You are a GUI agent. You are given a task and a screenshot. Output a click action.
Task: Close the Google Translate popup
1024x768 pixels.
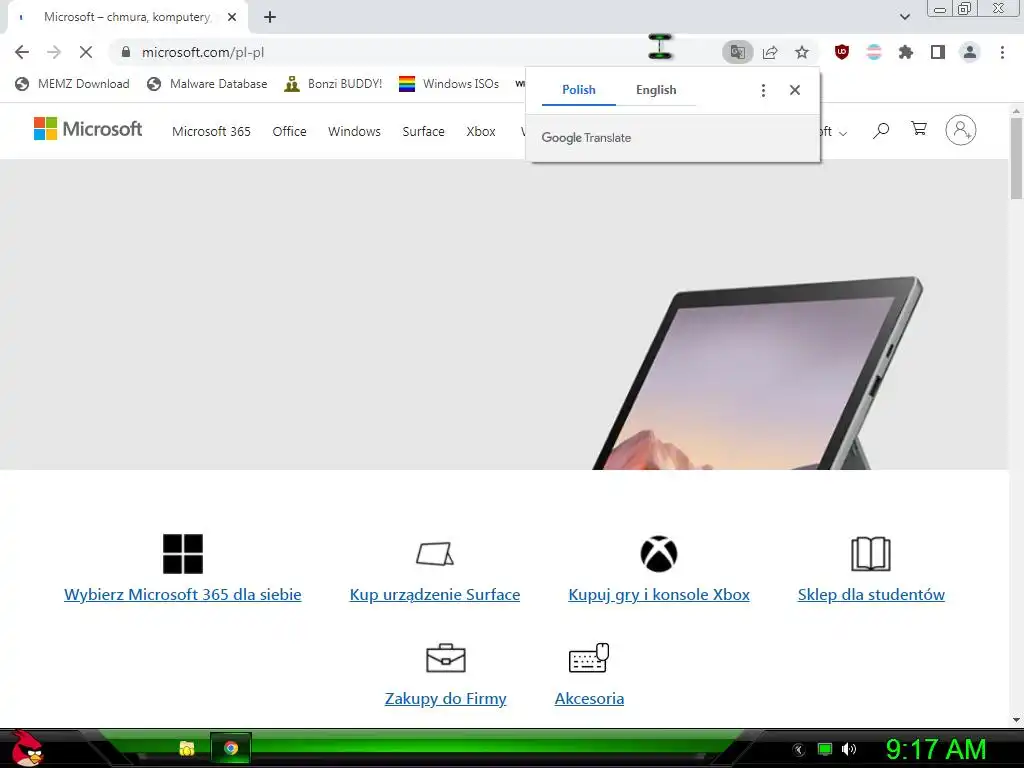click(x=795, y=90)
